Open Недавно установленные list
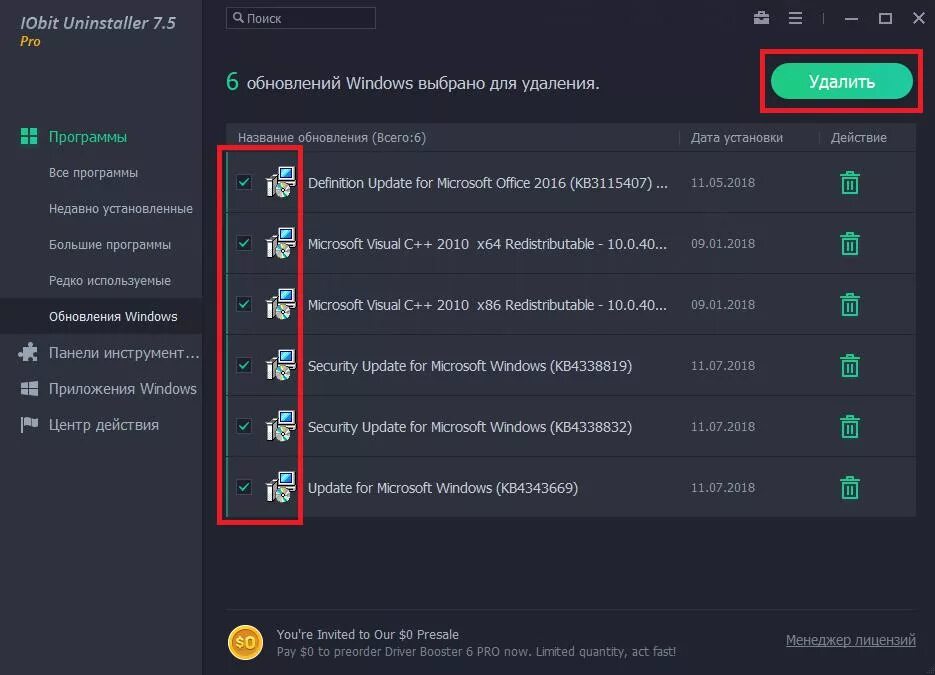This screenshot has height=675, width=935. (120, 209)
